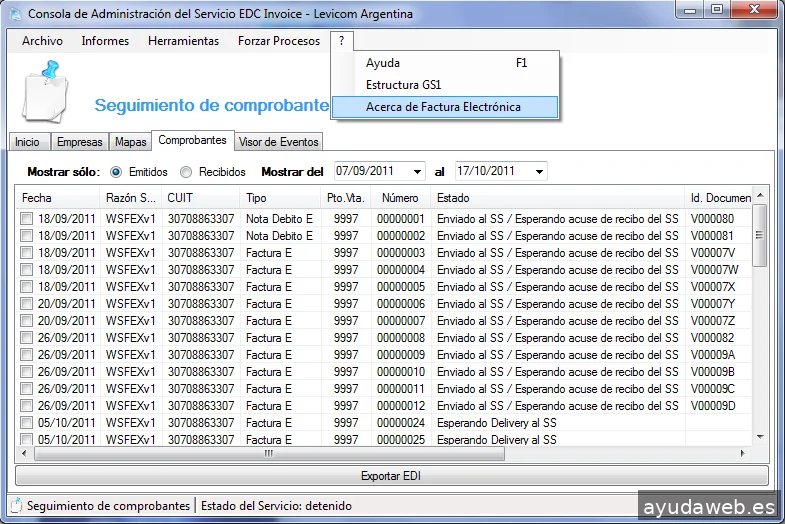The image size is (785, 524).
Task: Click the vertical scrollbar down arrow
Action: [x=760, y=436]
